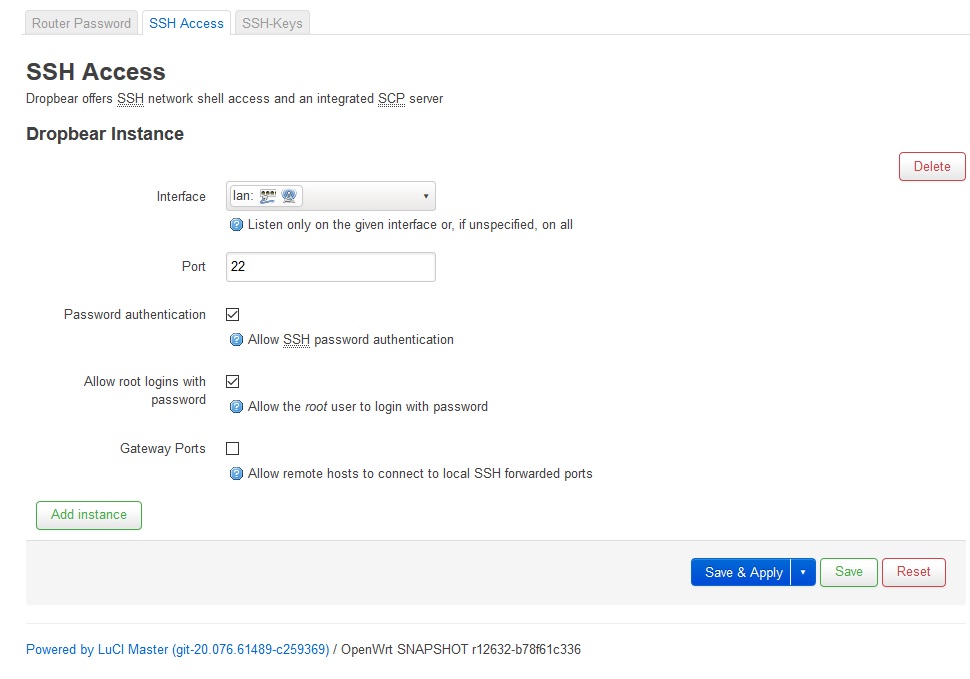The height and width of the screenshot is (679, 970).
Task: Click the wireless icon in the Interface field
Action: pos(289,196)
